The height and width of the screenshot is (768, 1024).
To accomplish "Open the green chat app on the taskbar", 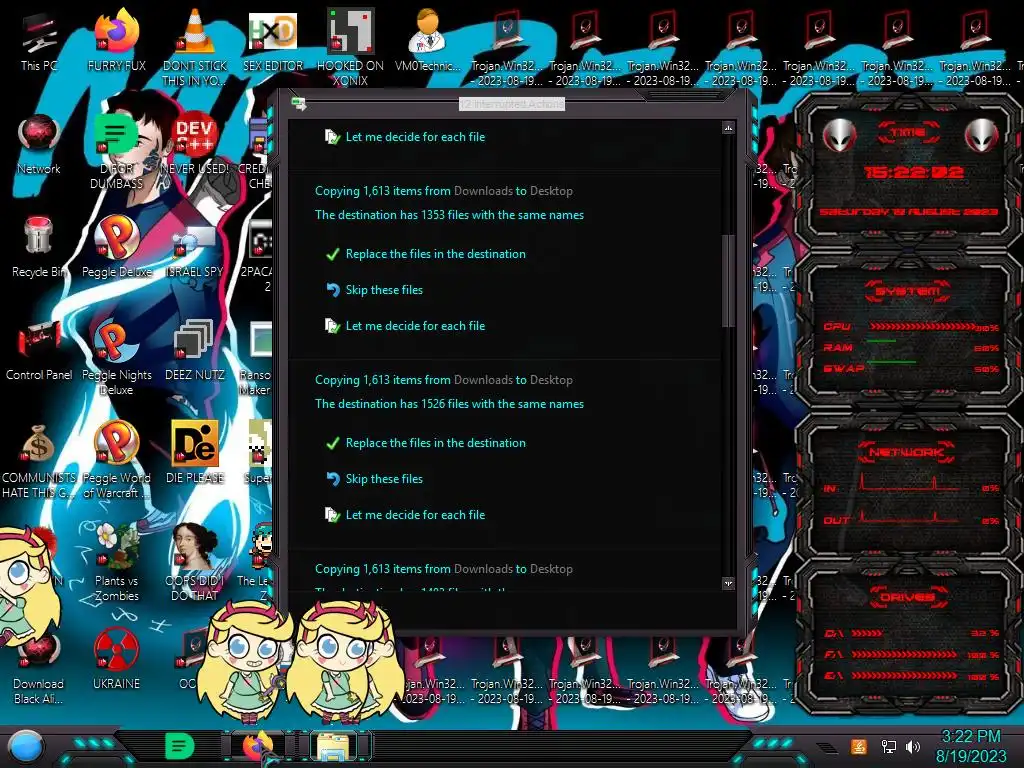I will pos(180,746).
